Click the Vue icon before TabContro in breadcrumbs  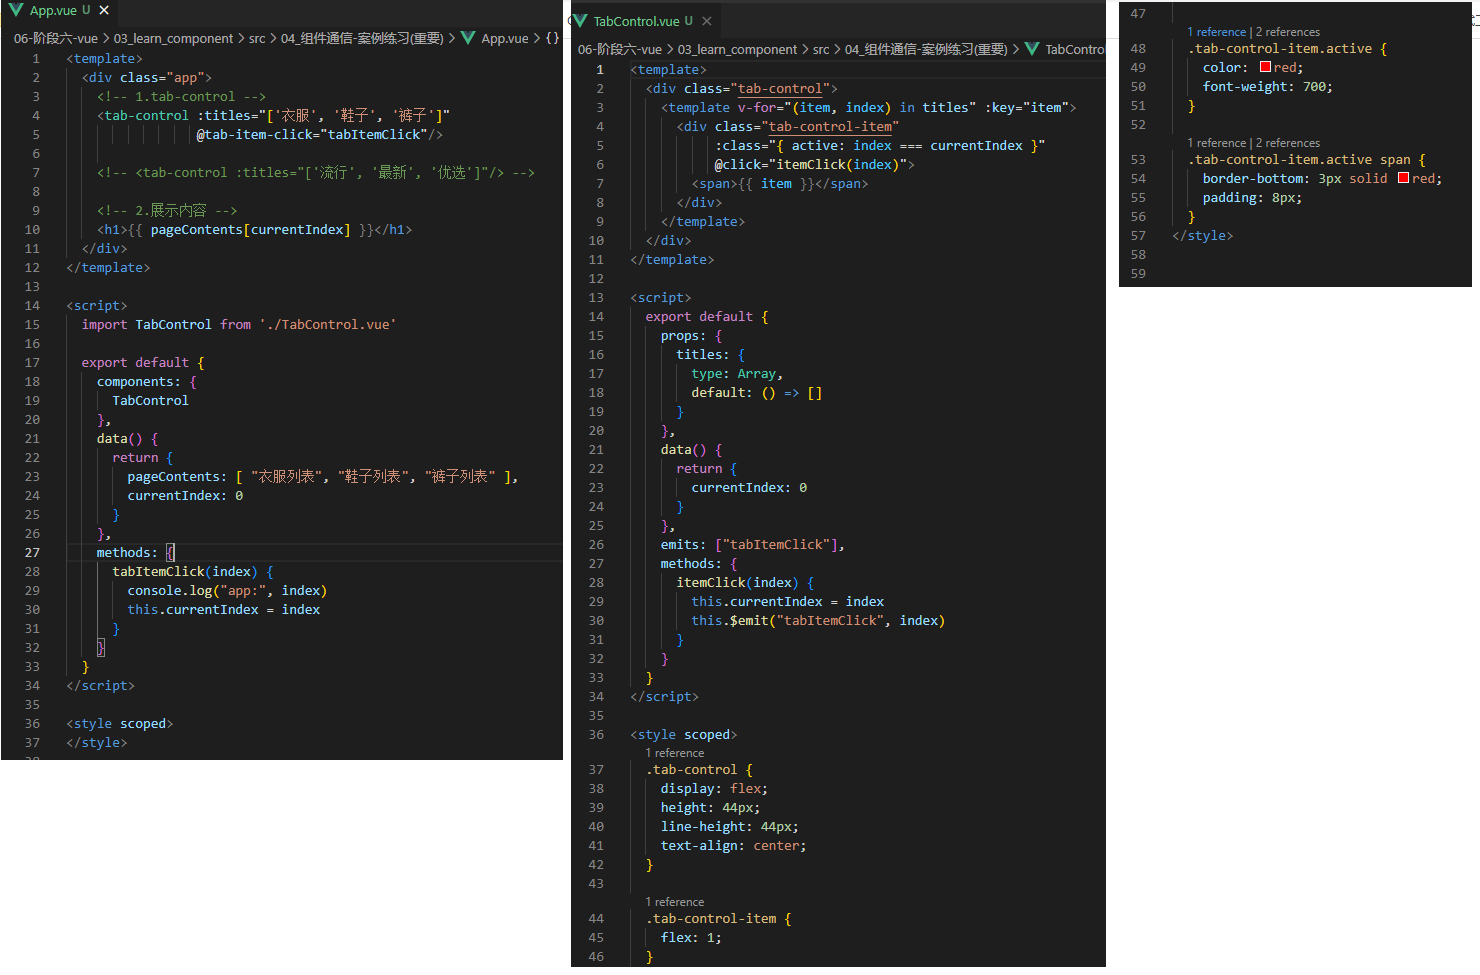(1032, 49)
